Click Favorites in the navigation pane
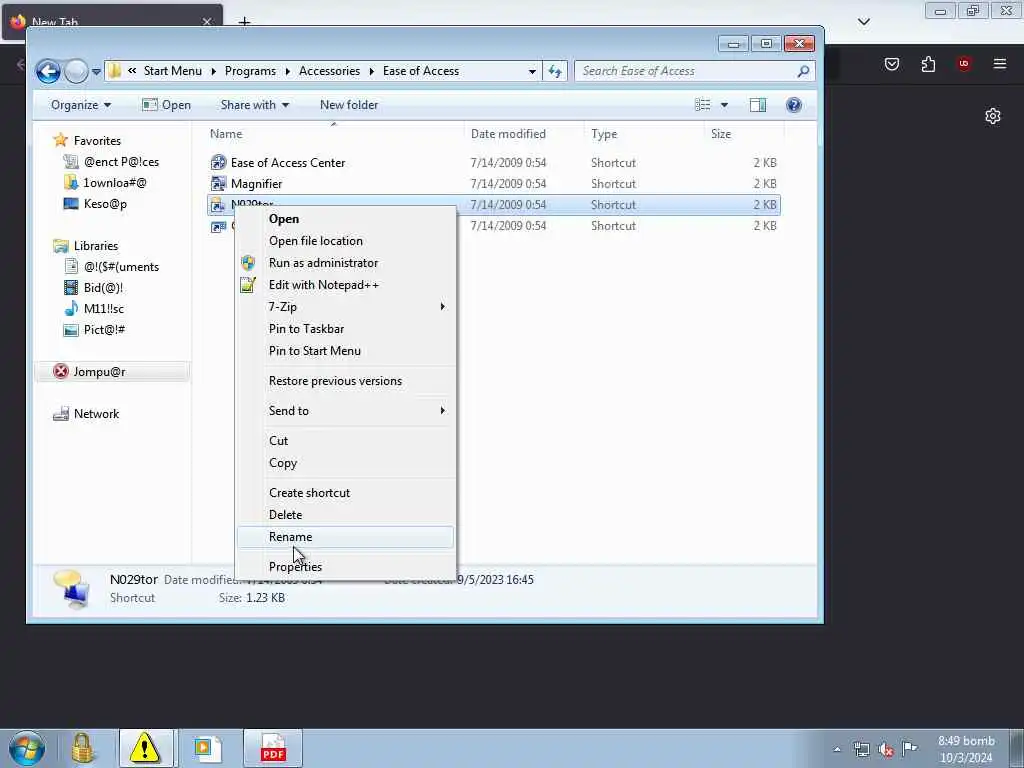1024x768 pixels. tap(97, 140)
